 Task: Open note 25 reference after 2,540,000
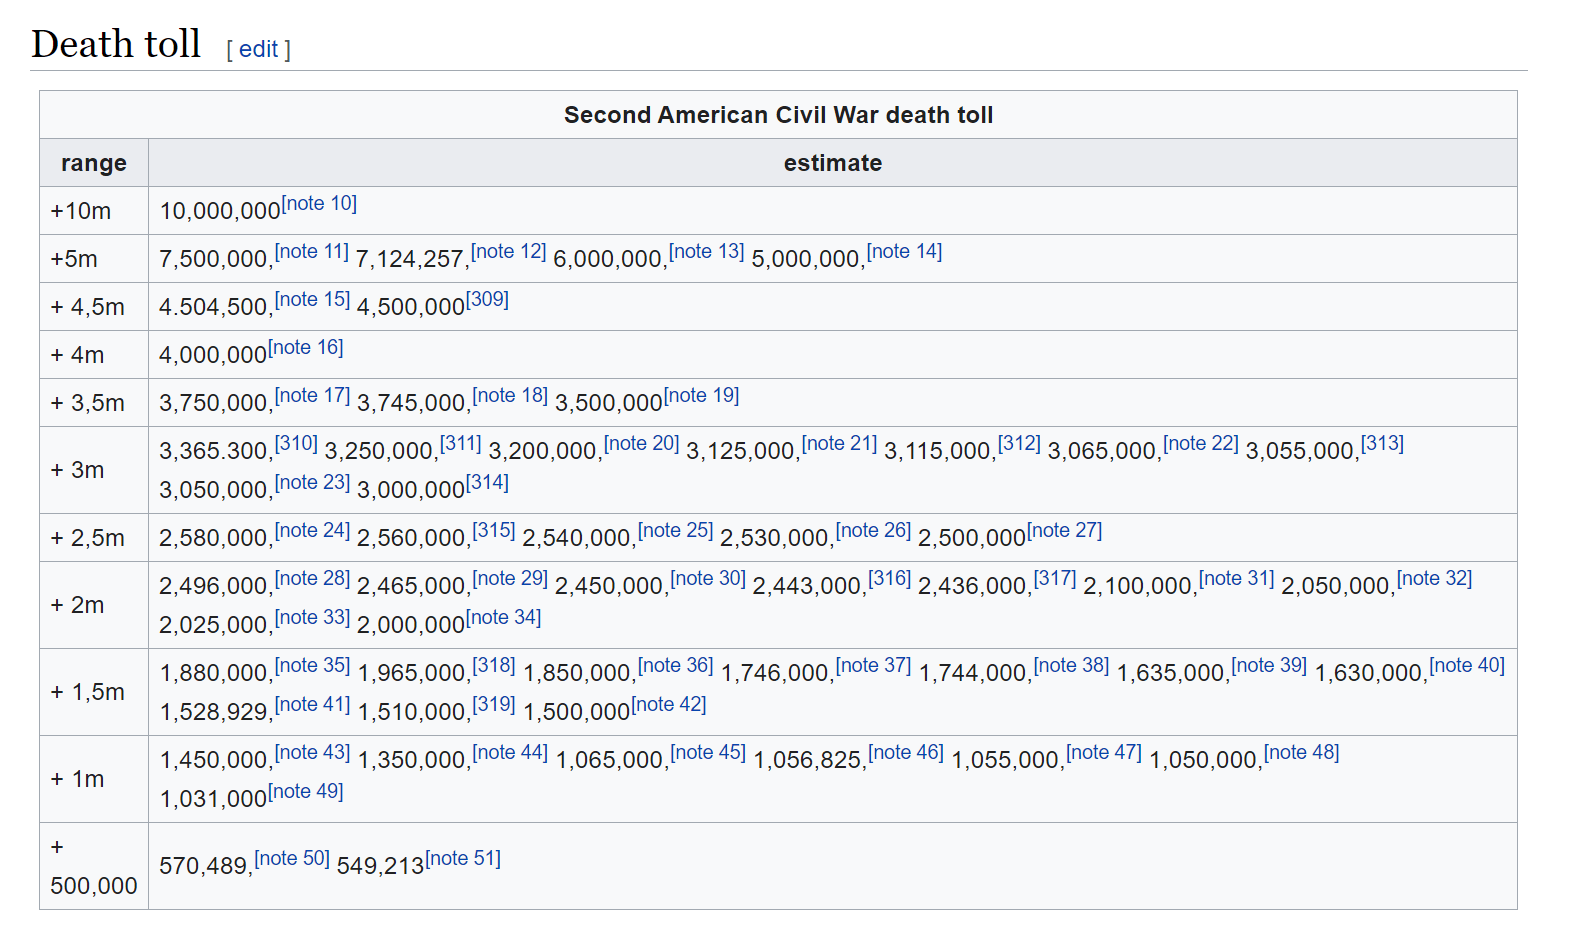point(676,530)
